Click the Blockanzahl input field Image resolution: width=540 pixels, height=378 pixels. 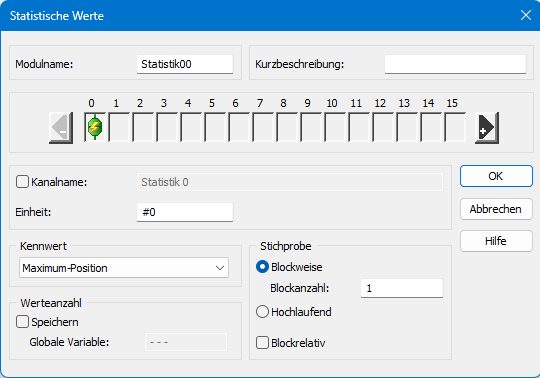[402, 288]
